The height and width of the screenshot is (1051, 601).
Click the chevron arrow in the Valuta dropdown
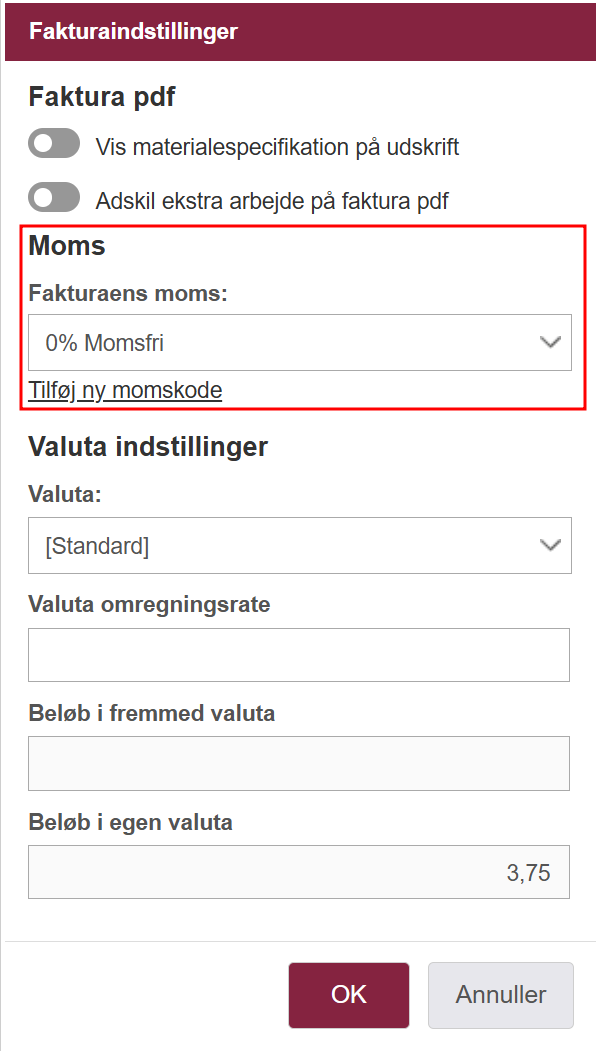click(x=550, y=546)
